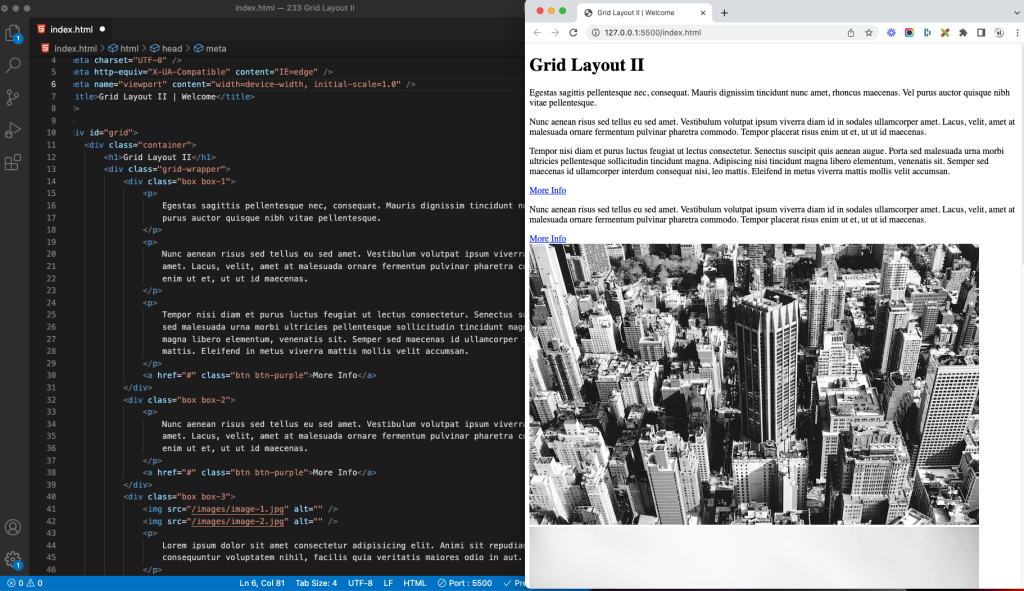Open Accounts icon in VS Code
Viewport: 1024px width, 591px height.
(x=13, y=527)
